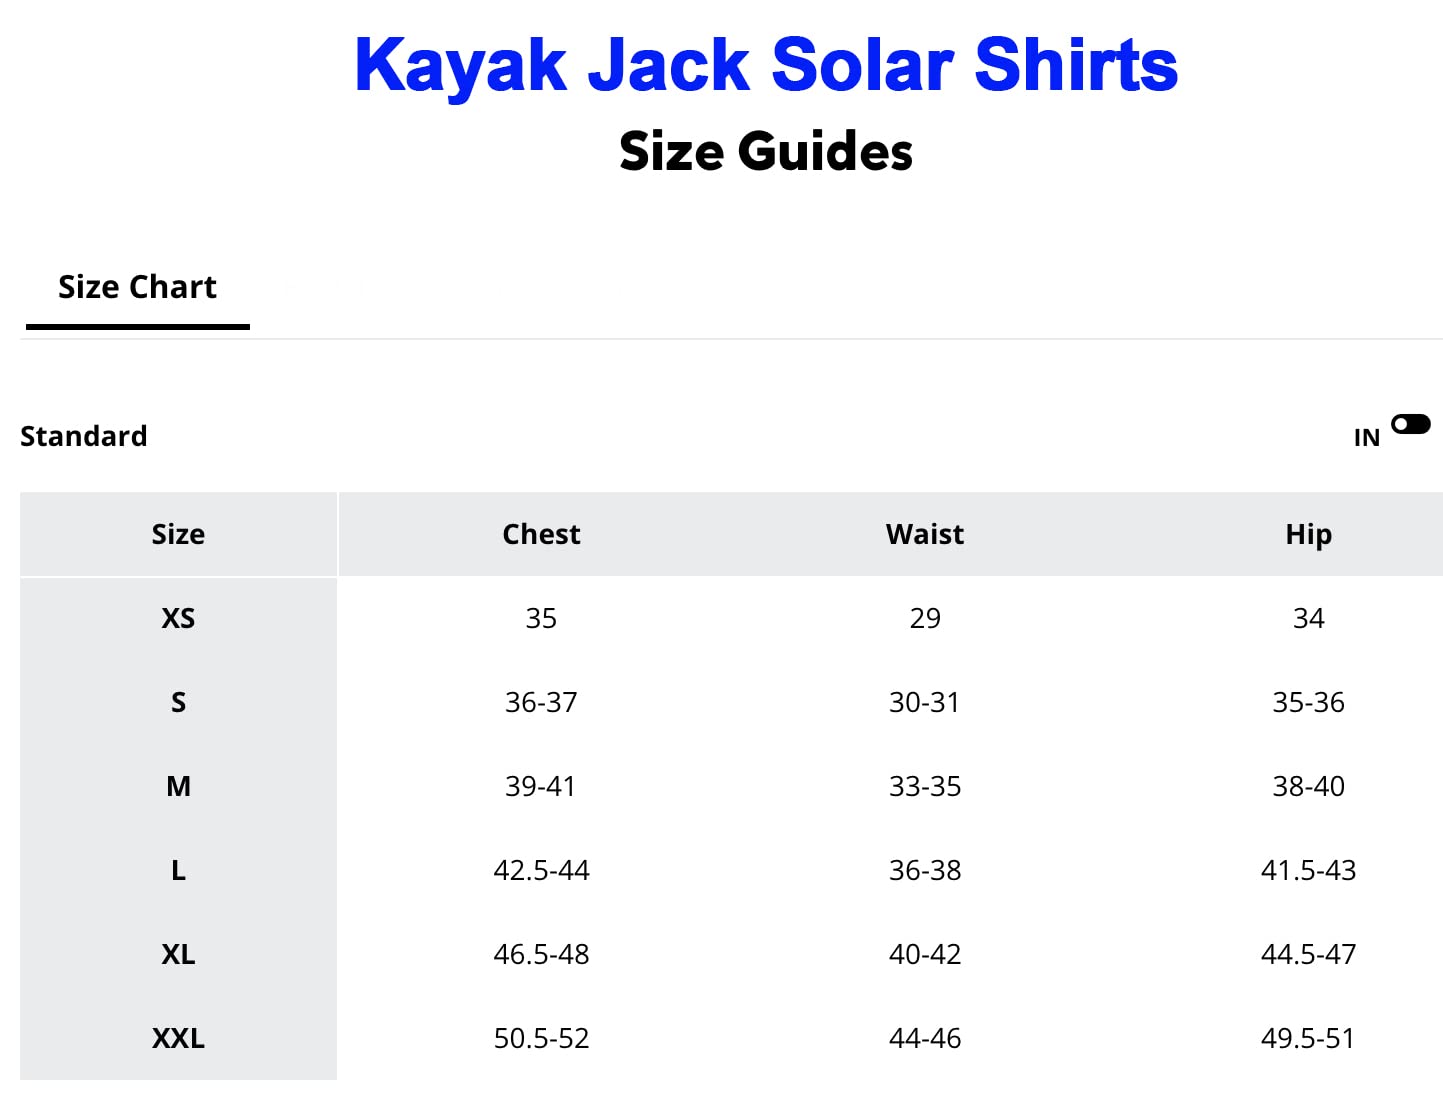This screenshot has height=1114, width=1443.
Task: Click the Waist column header
Action: pos(925,534)
